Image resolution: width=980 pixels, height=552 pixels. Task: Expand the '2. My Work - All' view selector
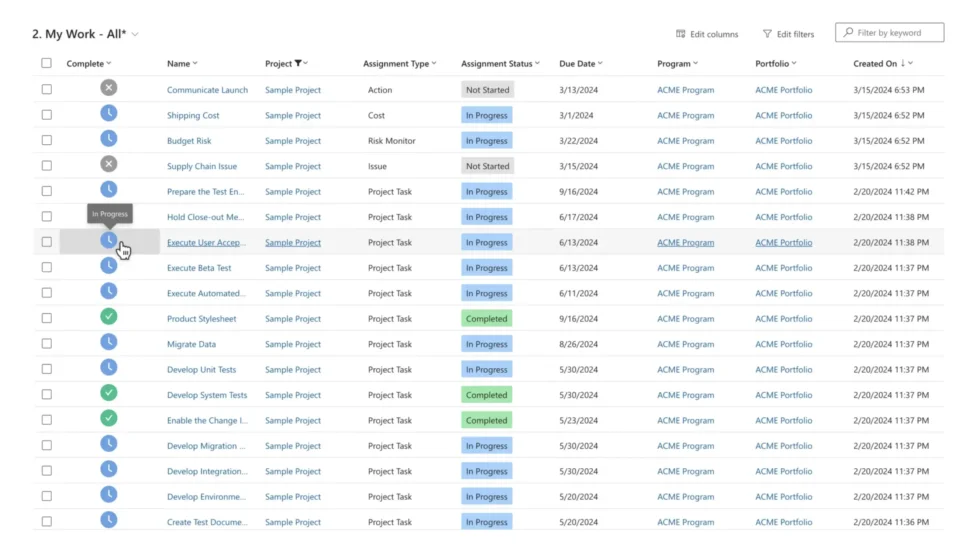coord(136,34)
